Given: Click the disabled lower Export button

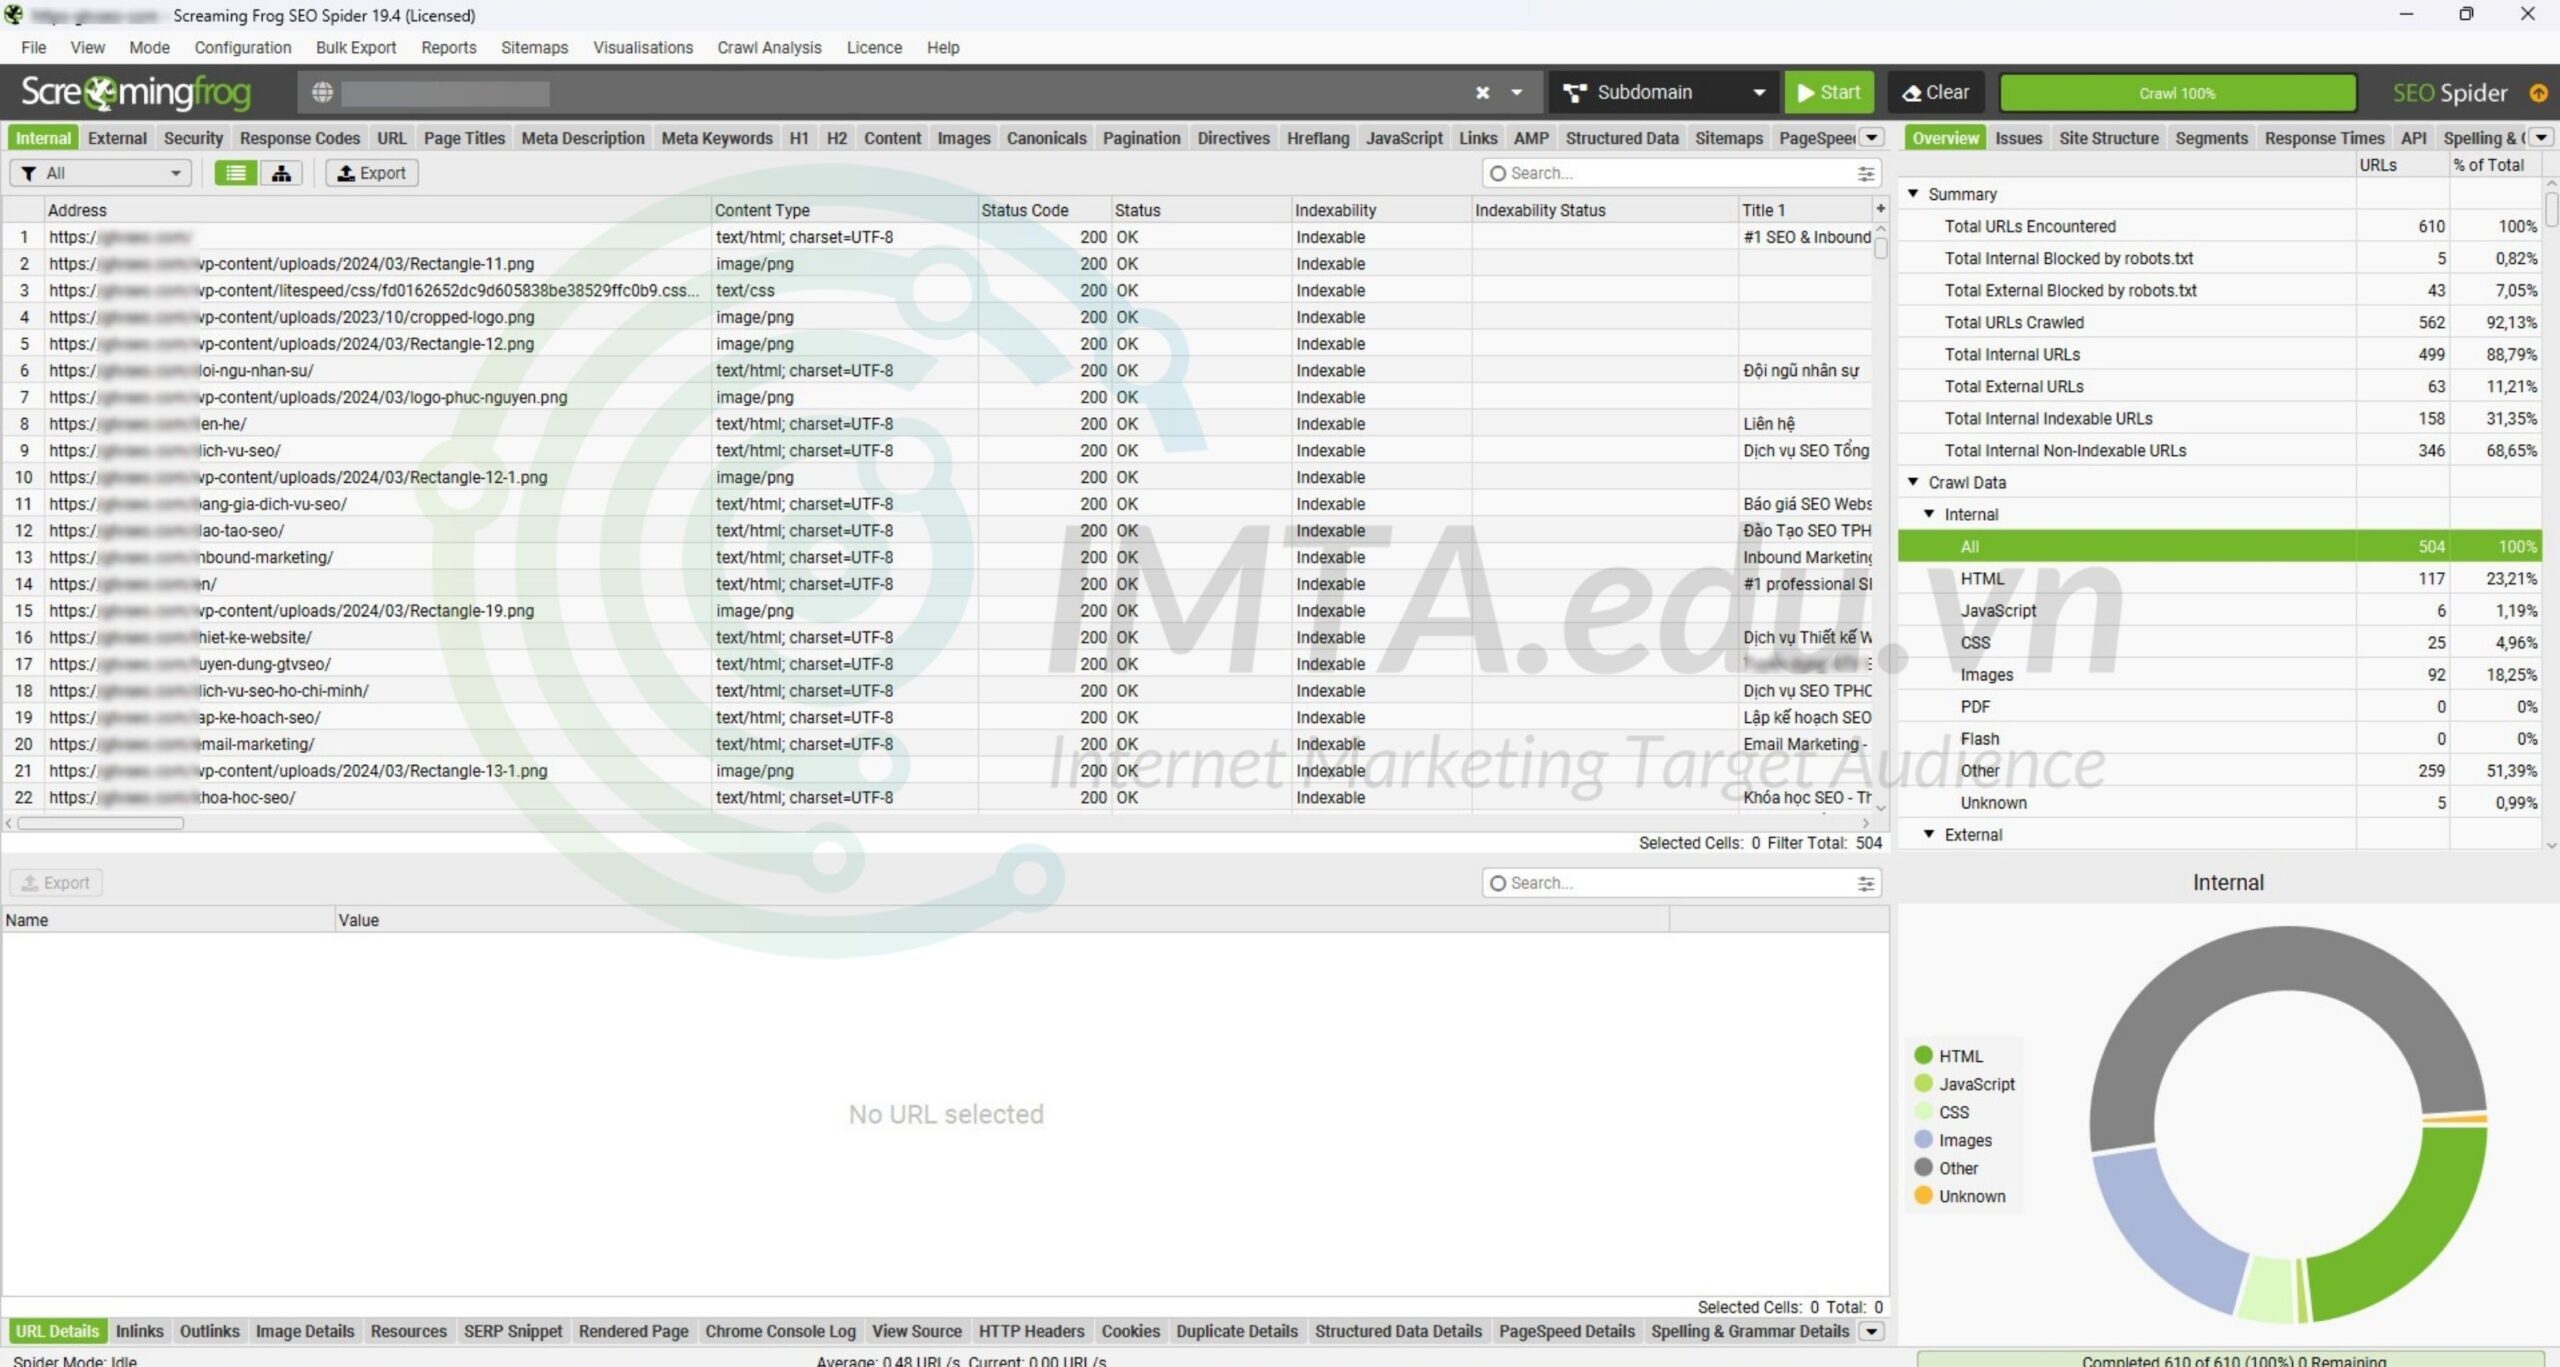Looking at the screenshot, I should pos(56,883).
